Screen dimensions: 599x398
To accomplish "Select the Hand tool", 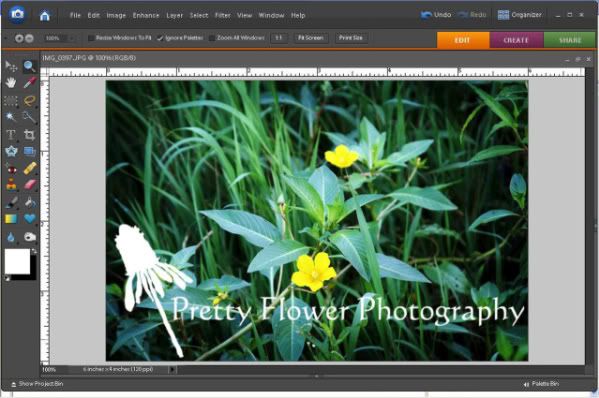I will [11, 83].
